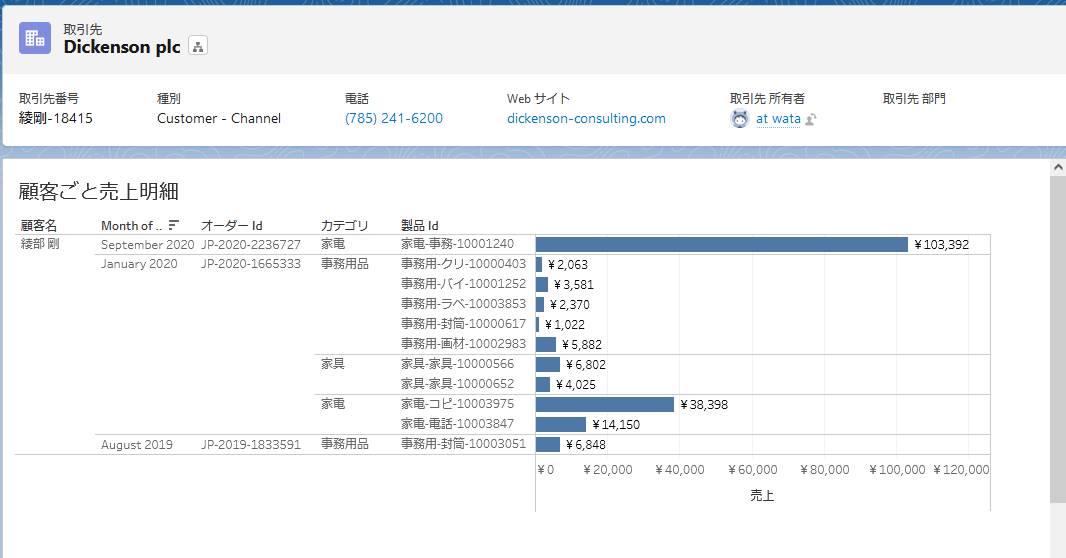This screenshot has width=1066, height=558.
Task: Select product 事務用-封筒-10003051
Action: tap(464, 444)
